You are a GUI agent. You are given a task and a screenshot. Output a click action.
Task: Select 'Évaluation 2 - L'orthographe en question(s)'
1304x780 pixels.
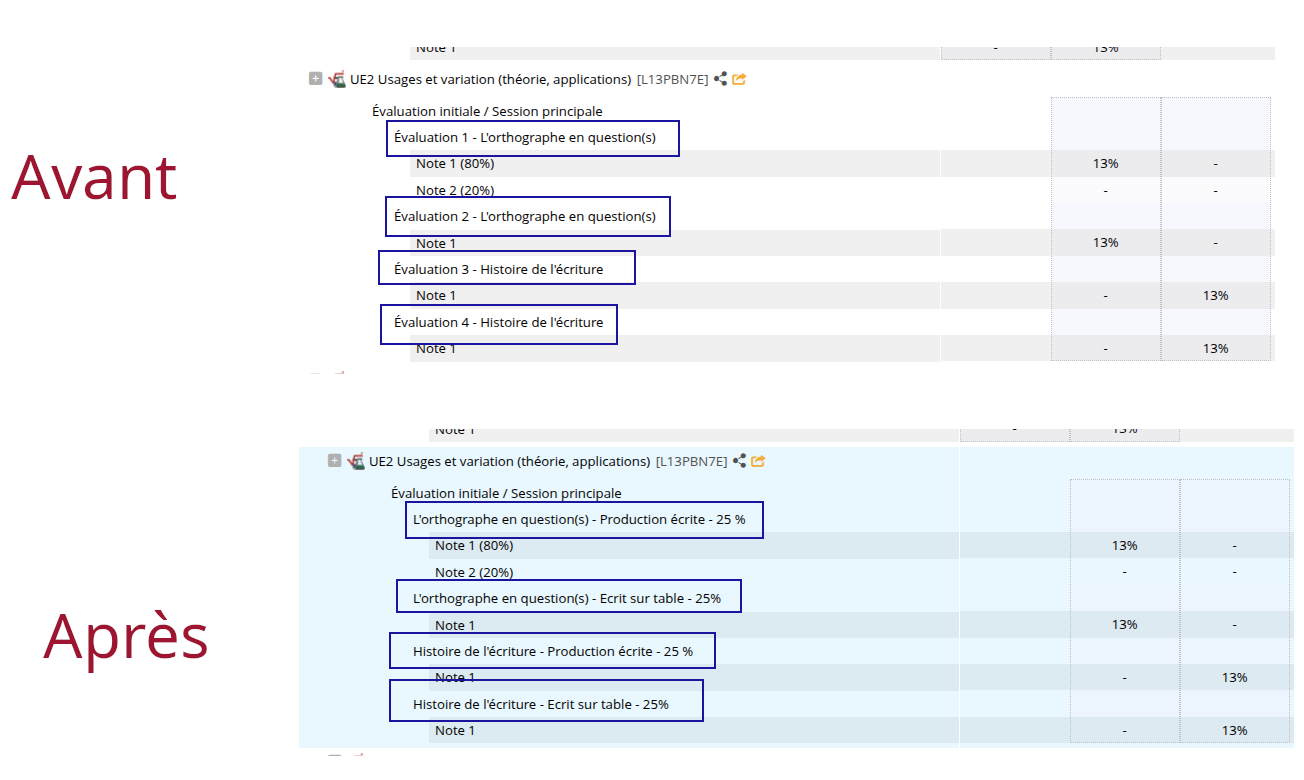(x=525, y=216)
